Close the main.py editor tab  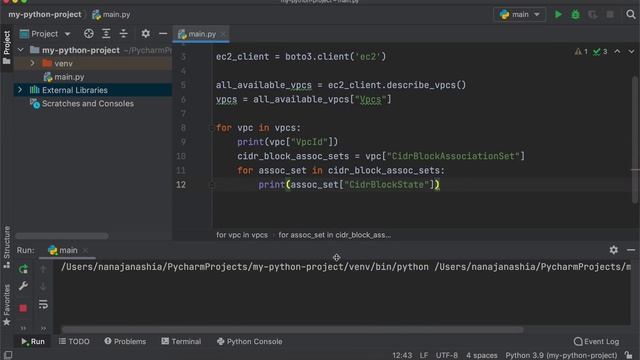click(223, 34)
